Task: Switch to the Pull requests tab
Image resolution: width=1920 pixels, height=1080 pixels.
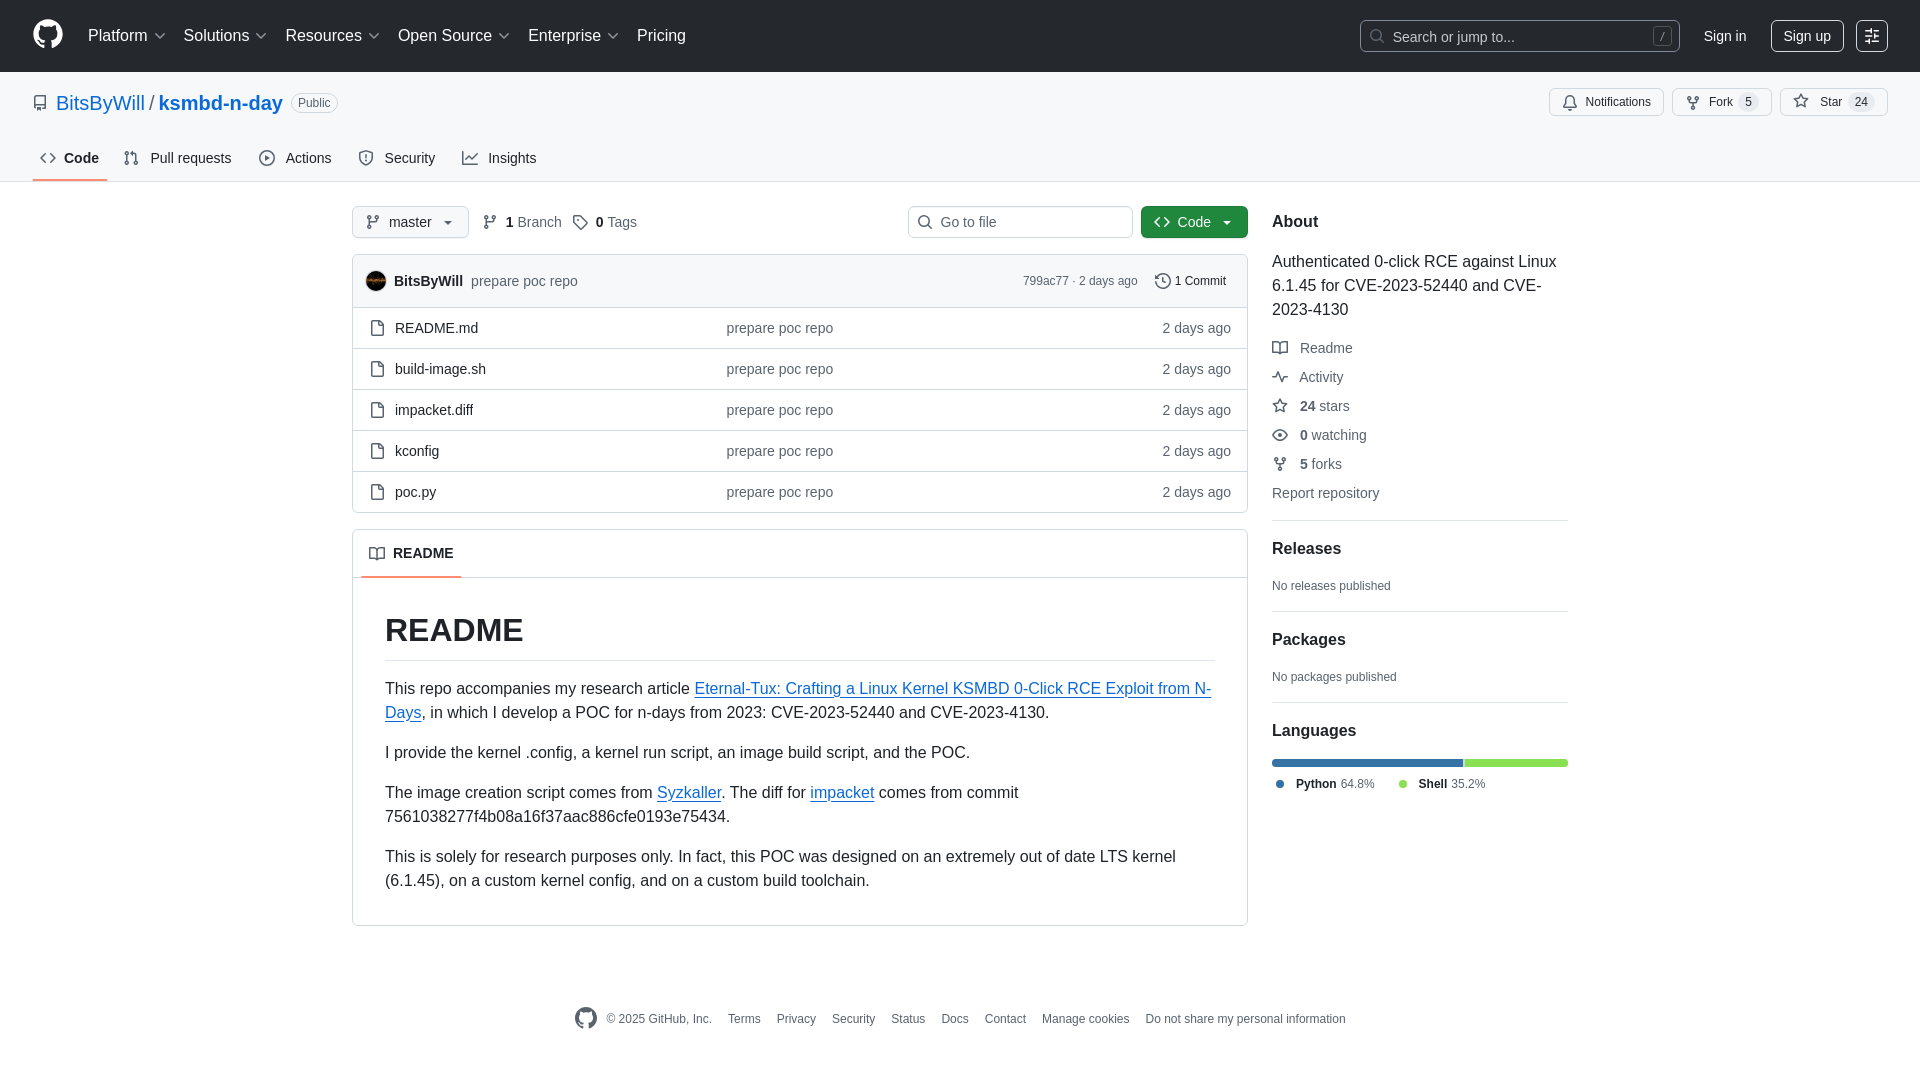Action: click(x=177, y=158)
